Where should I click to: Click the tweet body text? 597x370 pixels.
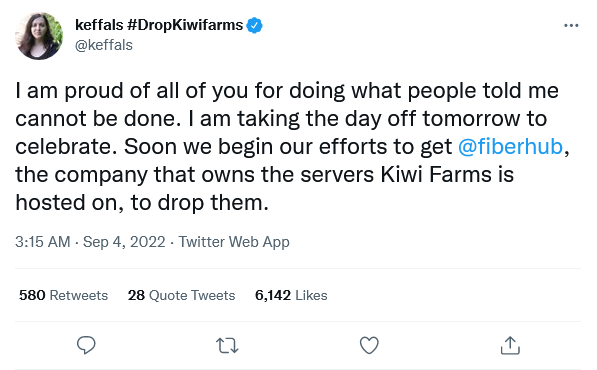tap(292, 147)
